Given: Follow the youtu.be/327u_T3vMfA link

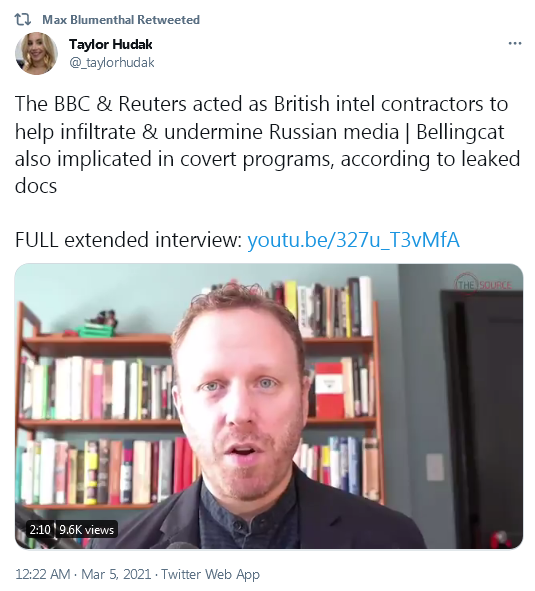Looking at the screenshot, I should (354, 240).
